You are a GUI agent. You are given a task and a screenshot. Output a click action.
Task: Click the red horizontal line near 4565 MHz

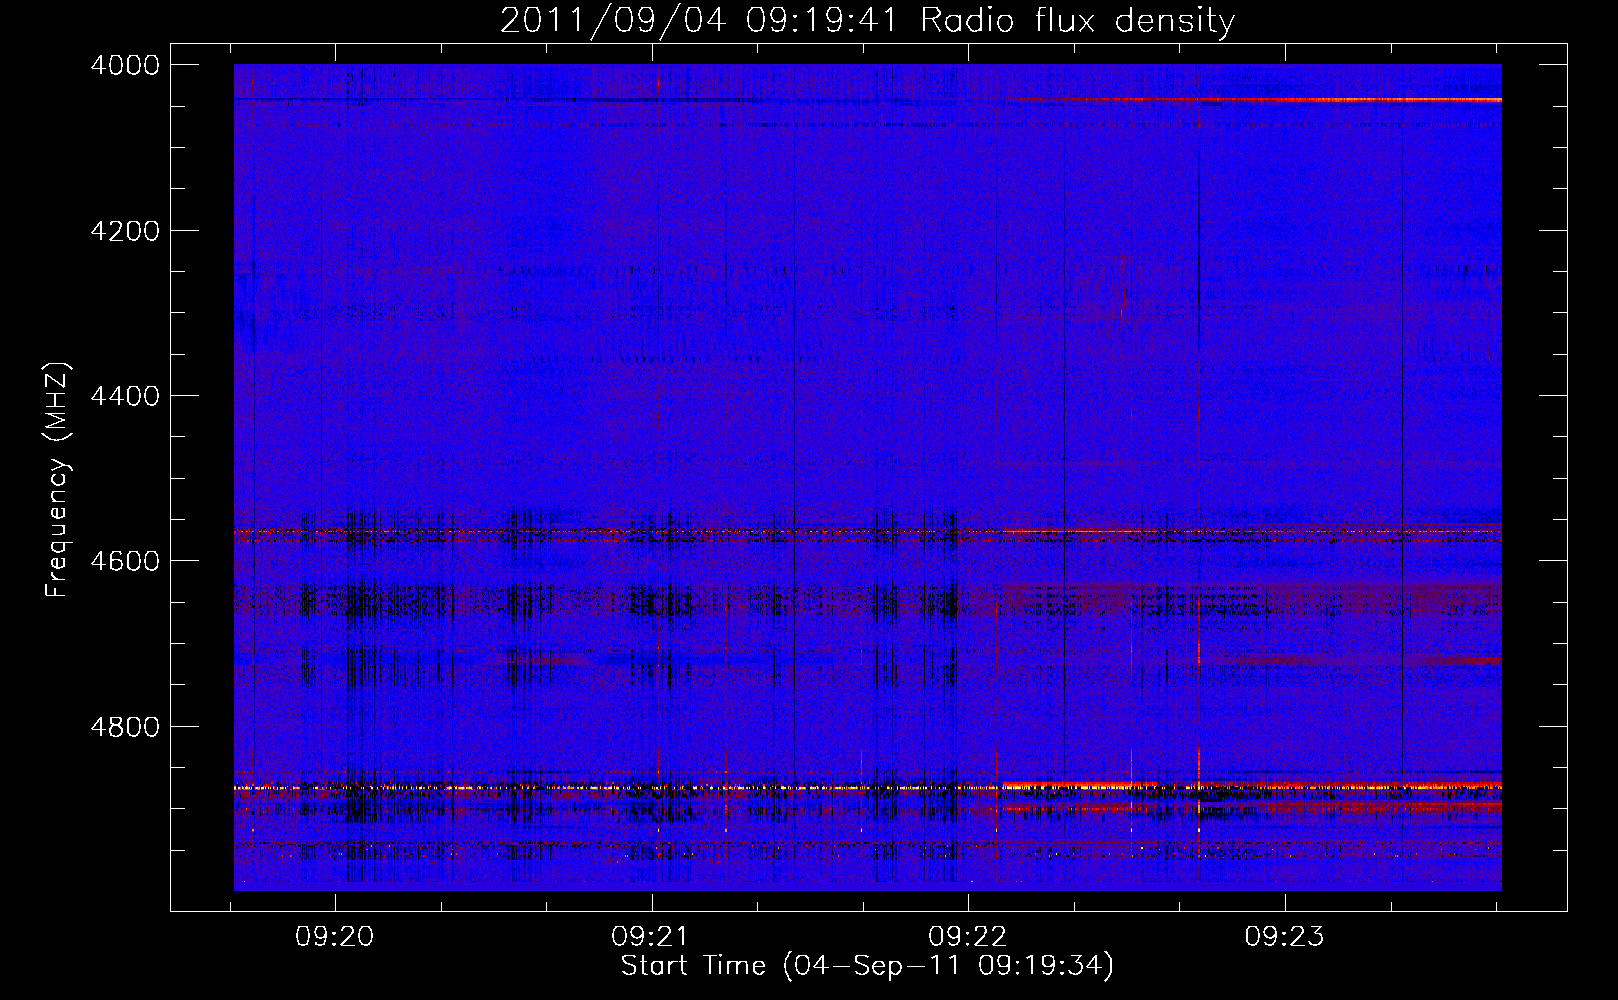tap(867, 531)
